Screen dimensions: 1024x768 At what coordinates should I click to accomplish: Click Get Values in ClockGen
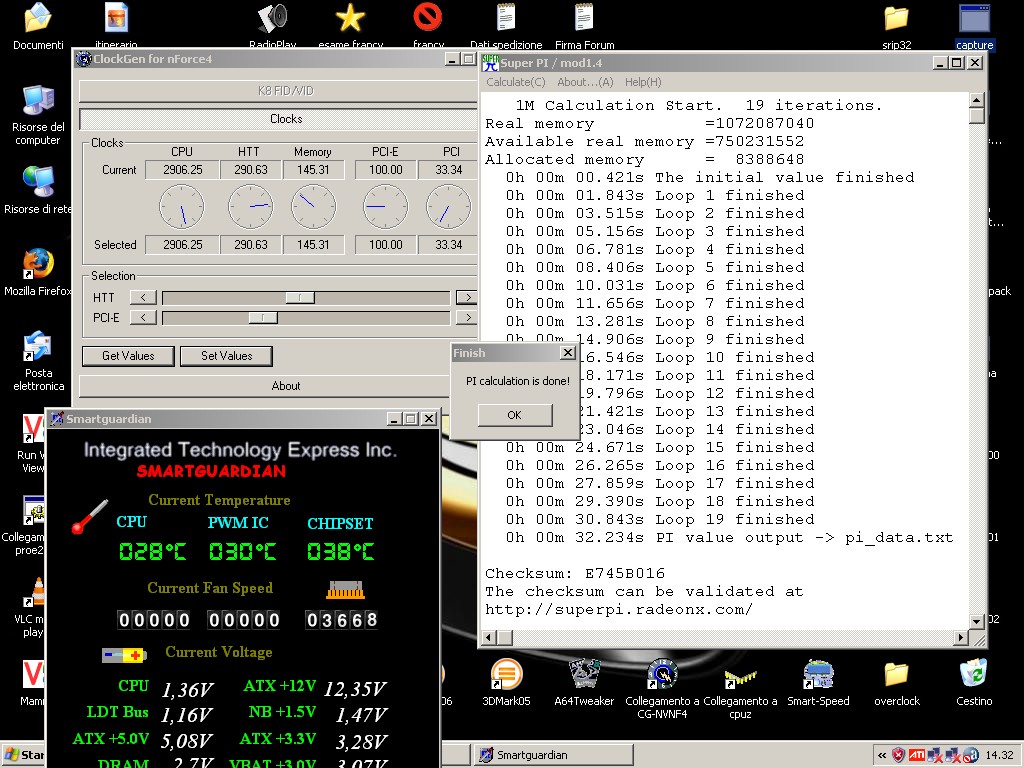[x=128, y=356]
